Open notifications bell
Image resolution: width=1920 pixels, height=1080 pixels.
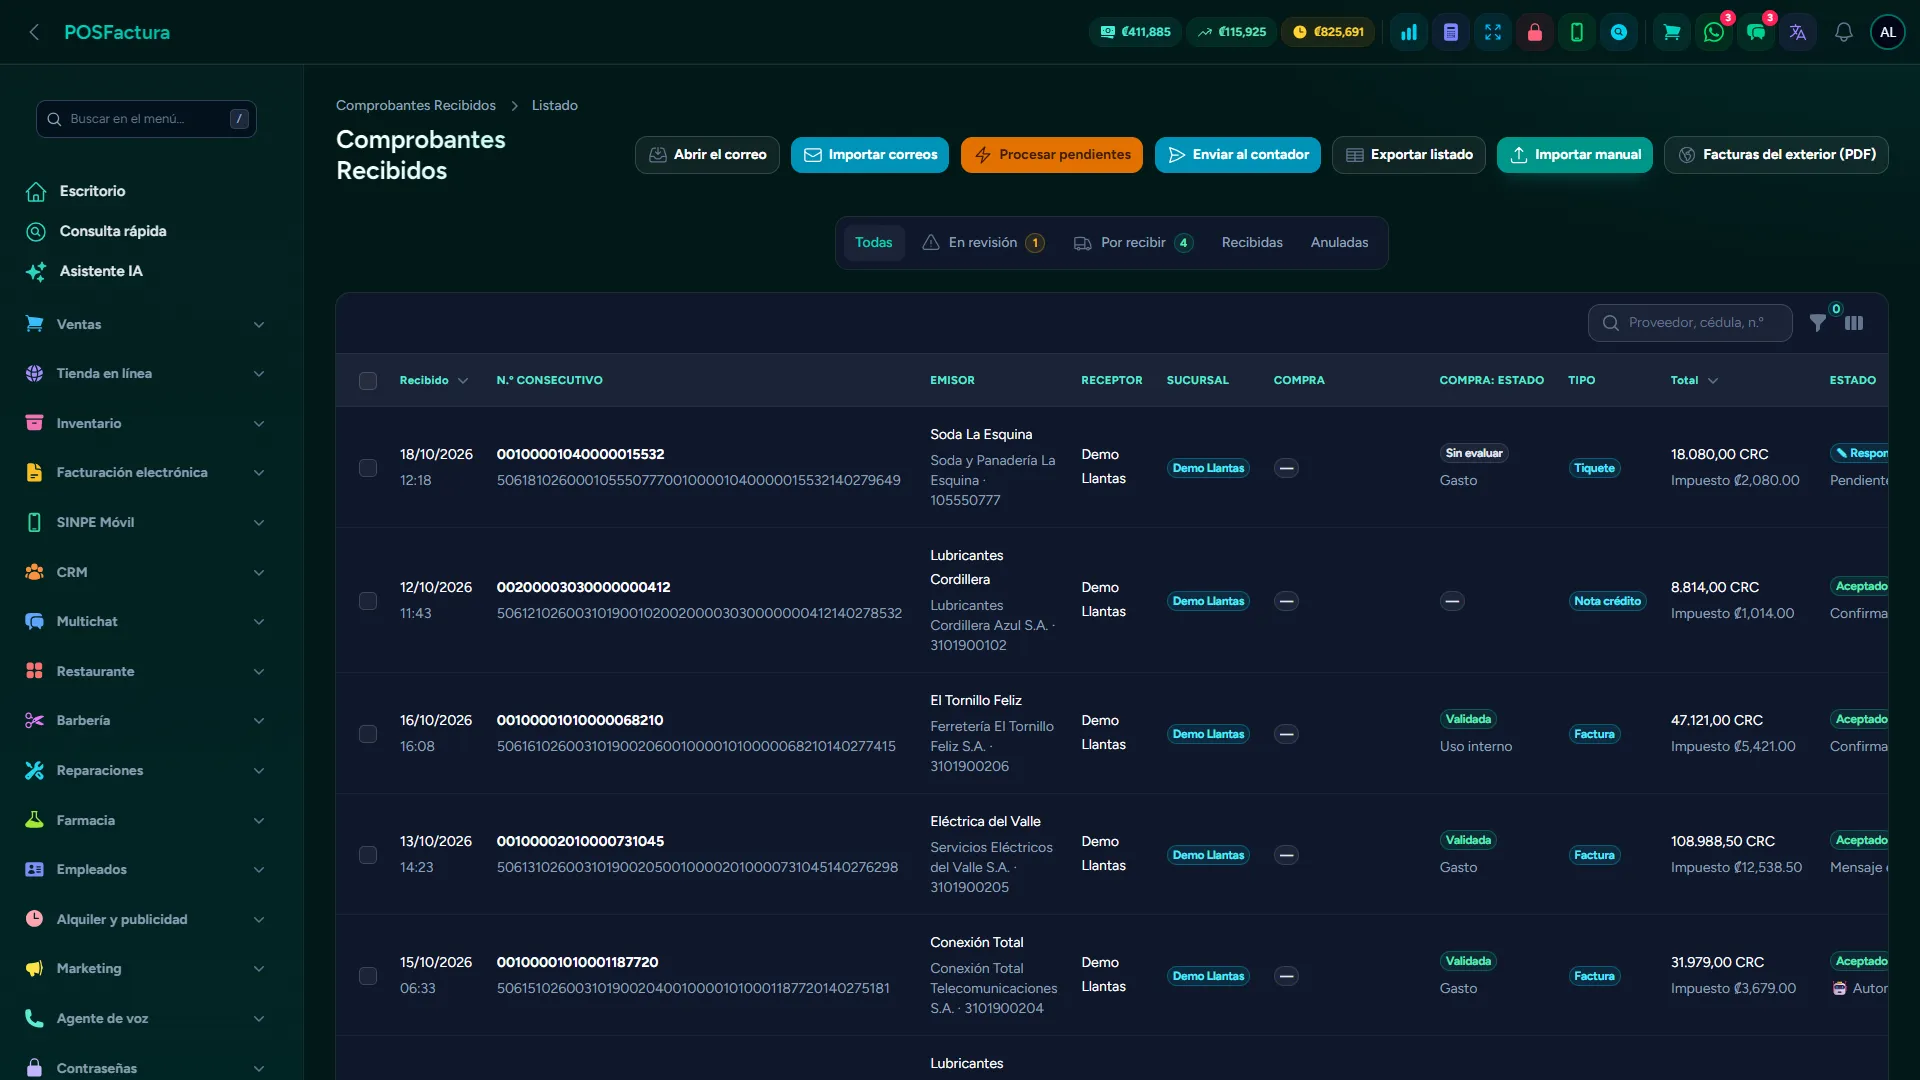tap(1844, 32)
